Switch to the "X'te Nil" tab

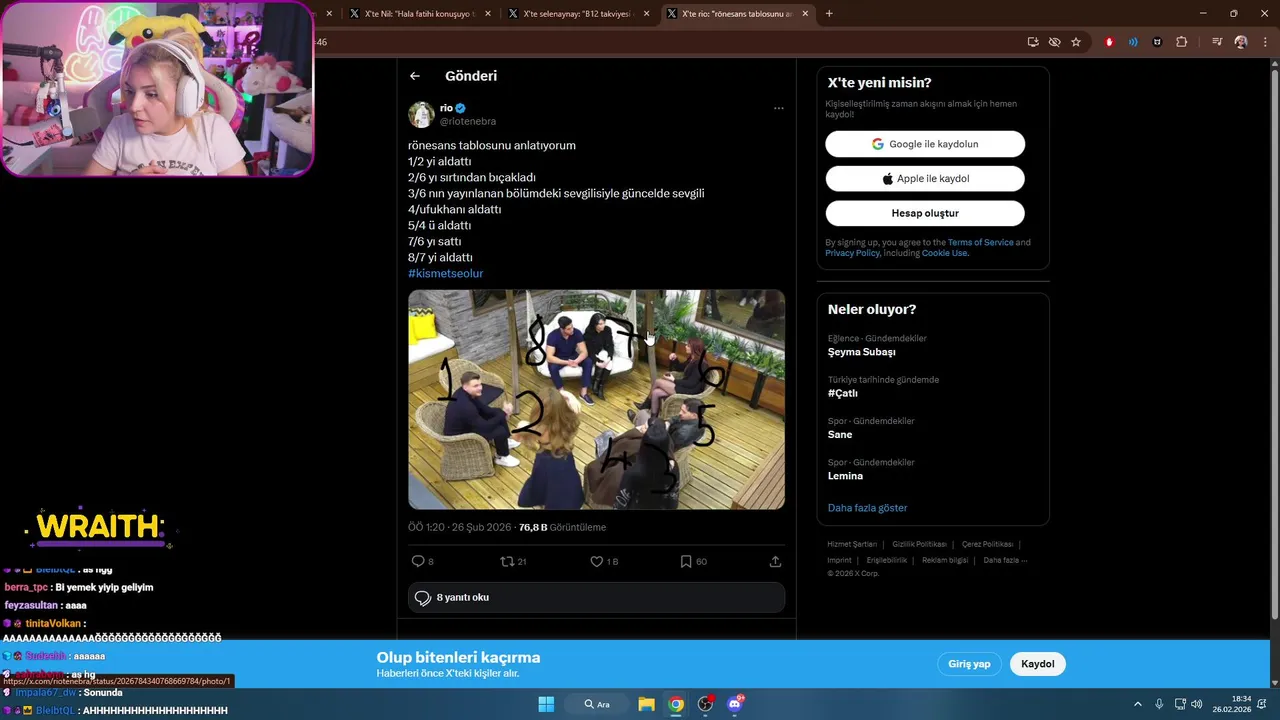(x=419, y=14)
